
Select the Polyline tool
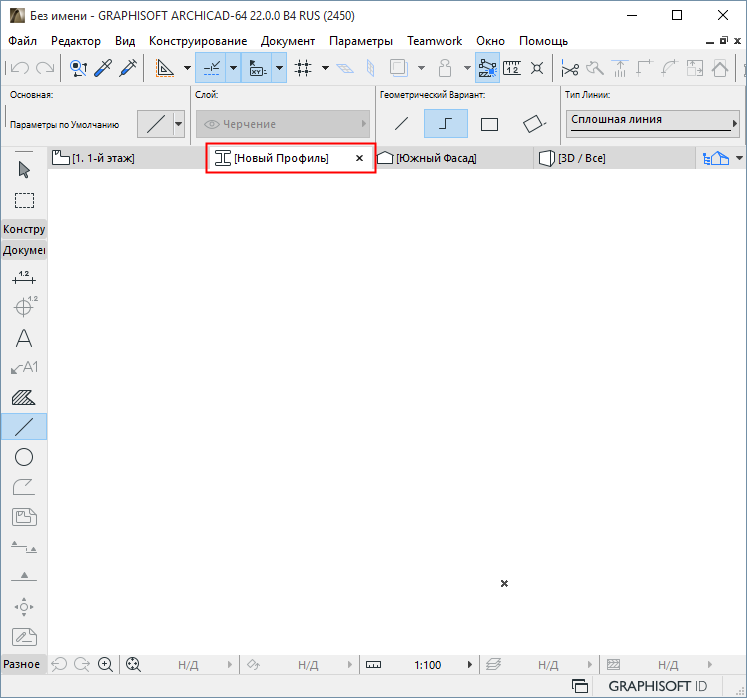(24, 487)
